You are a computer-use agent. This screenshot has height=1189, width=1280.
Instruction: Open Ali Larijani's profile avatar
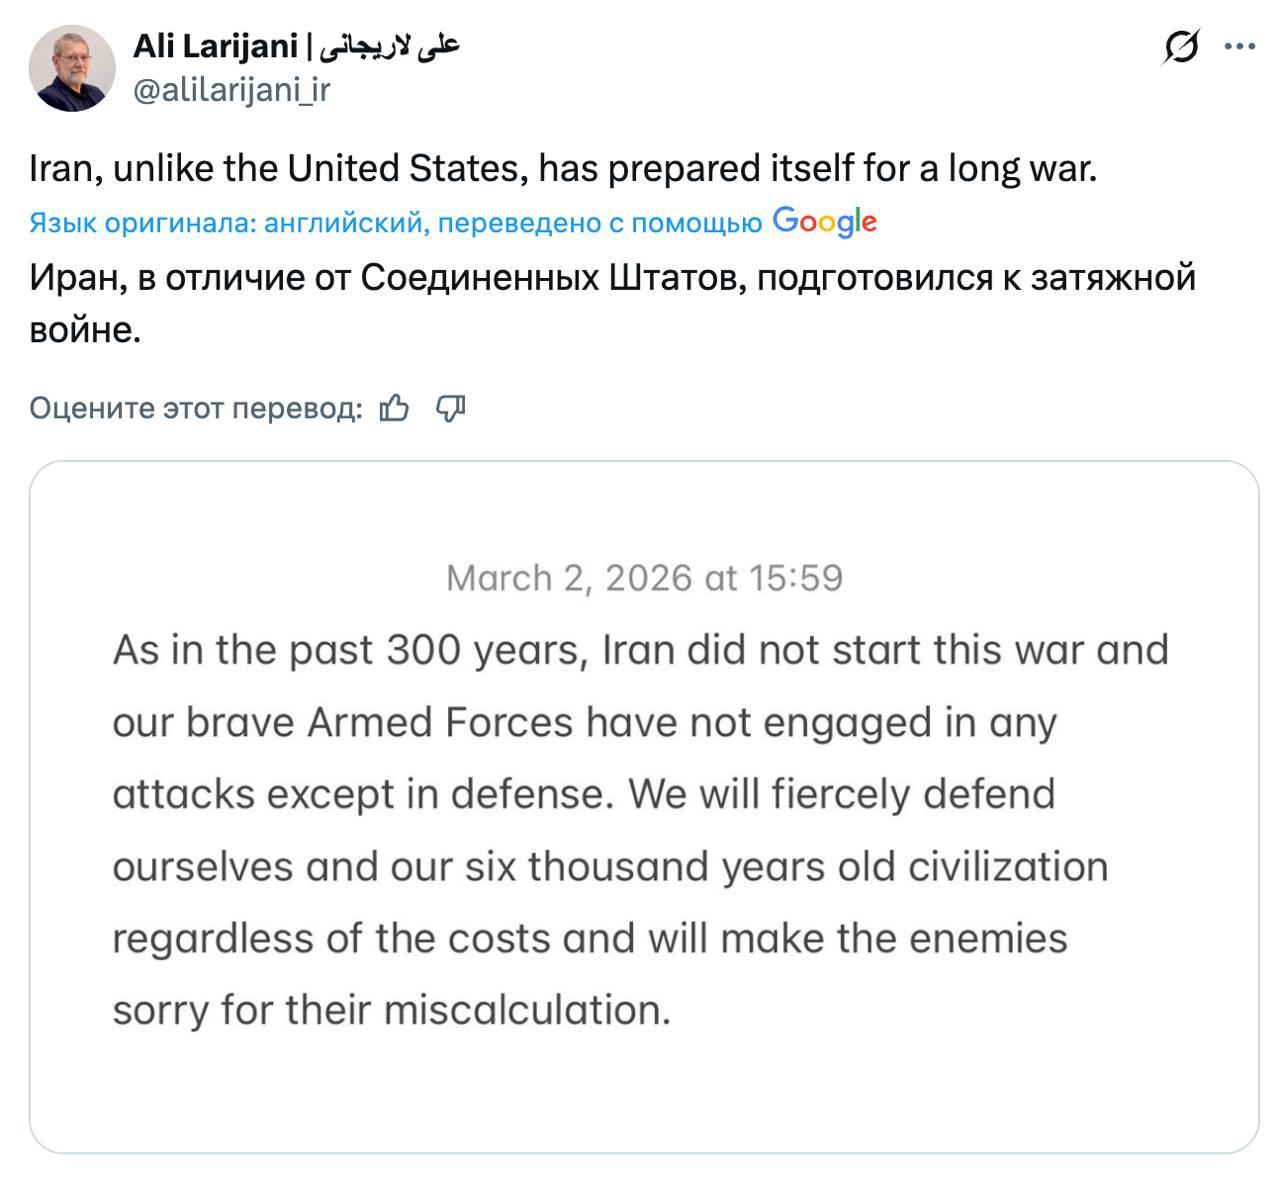(x=72, y=68)
